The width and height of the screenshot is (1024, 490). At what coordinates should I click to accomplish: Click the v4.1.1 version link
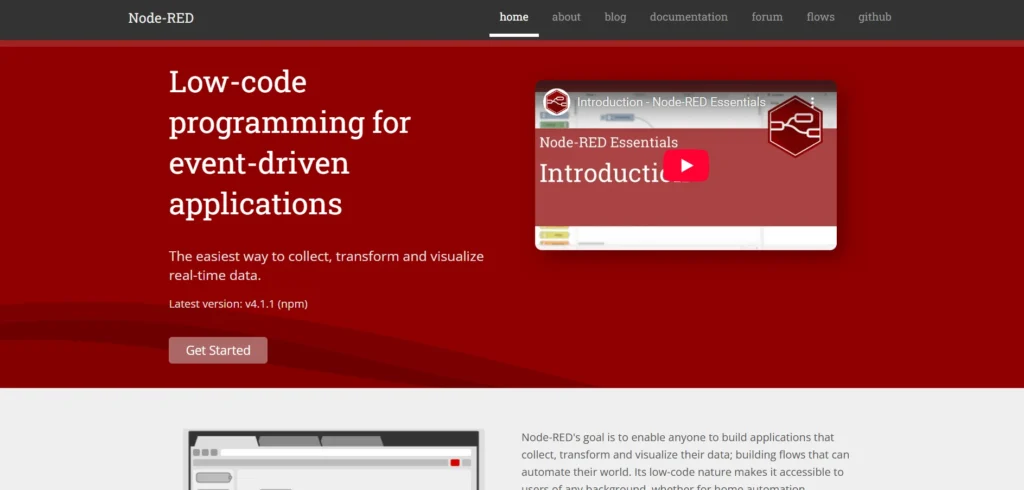(x=260, y=304)
